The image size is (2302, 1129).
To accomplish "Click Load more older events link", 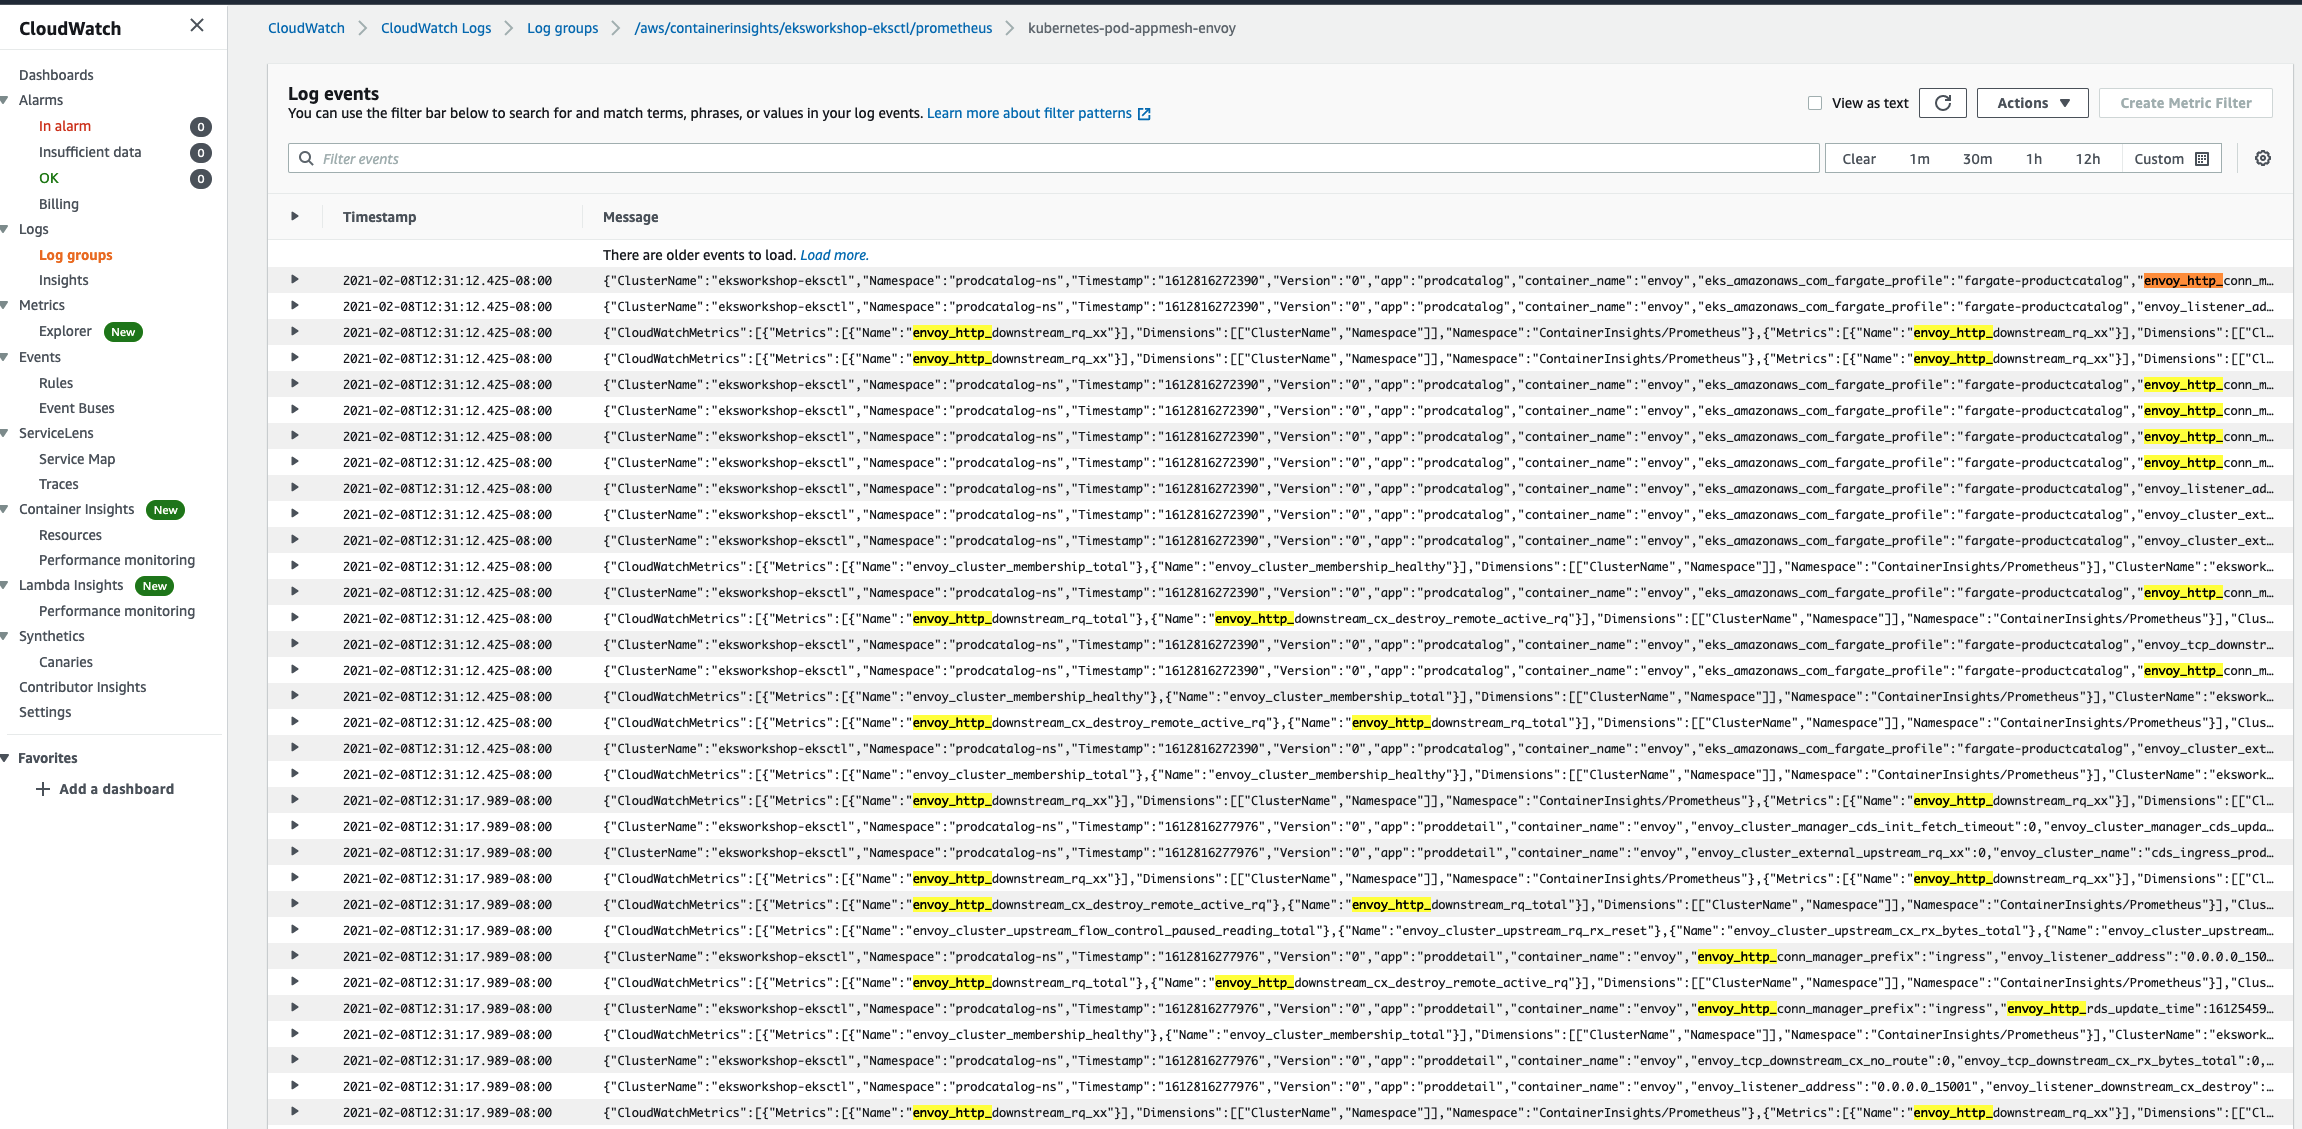I will [834, 255].
